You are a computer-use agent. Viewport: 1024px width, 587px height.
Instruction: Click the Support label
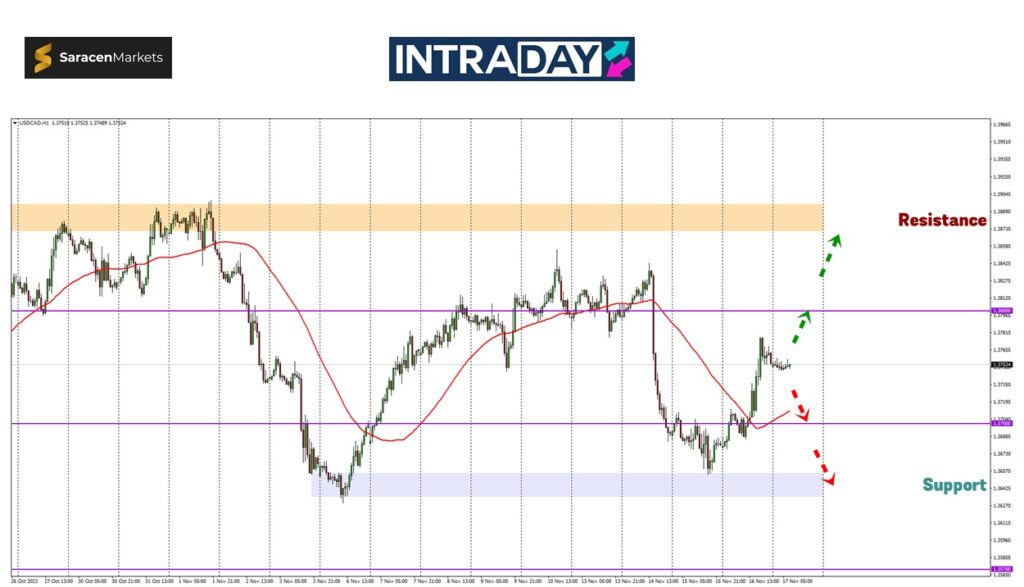[954, 485]
